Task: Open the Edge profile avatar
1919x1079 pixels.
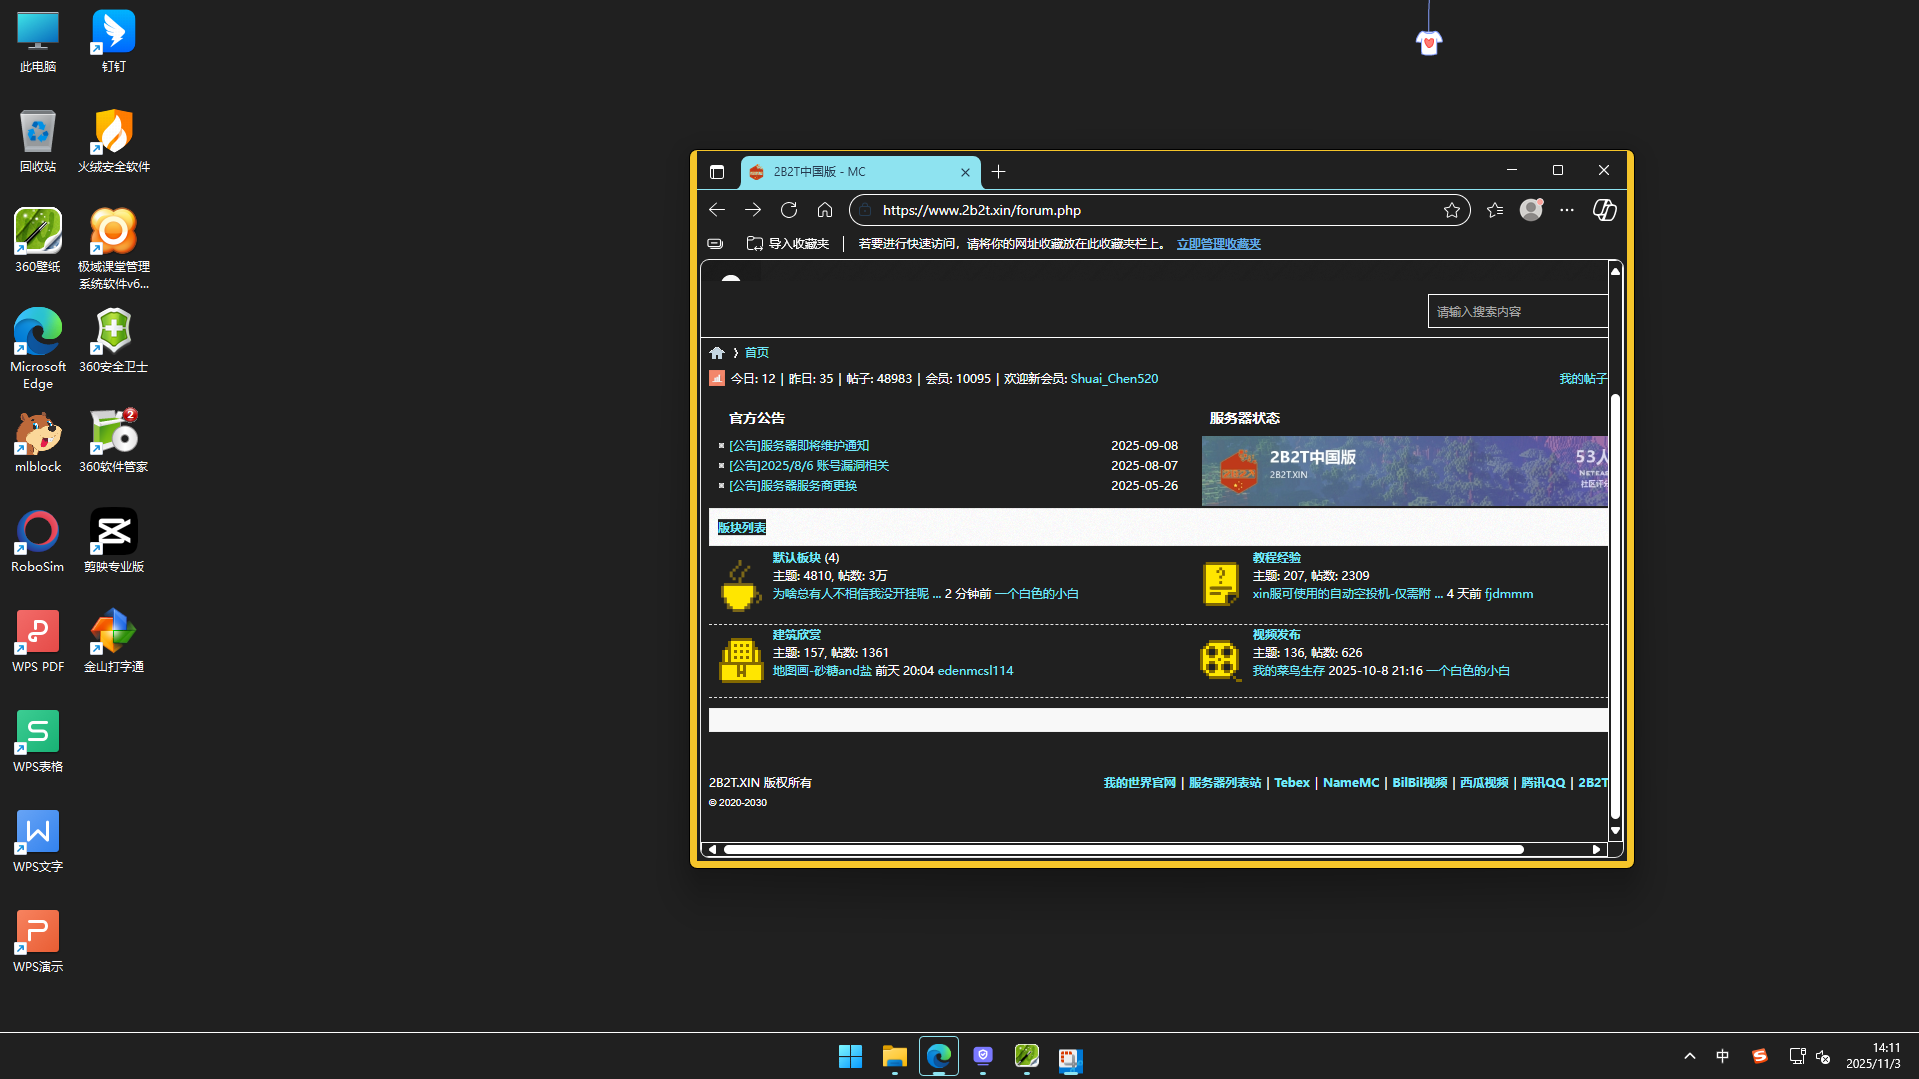Action: coord(1530,210)
